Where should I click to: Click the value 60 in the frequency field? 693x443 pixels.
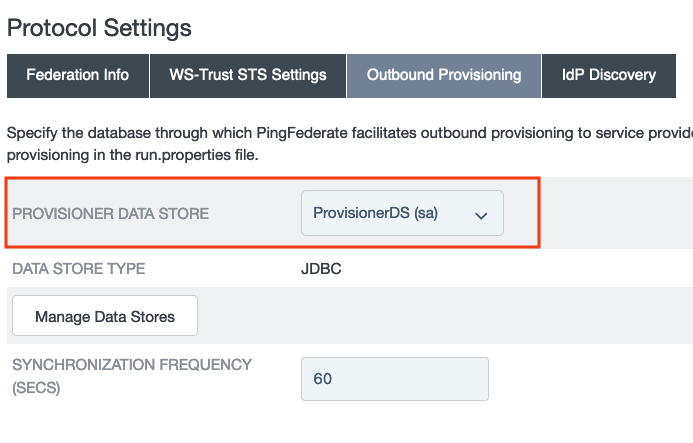[323, 379]
